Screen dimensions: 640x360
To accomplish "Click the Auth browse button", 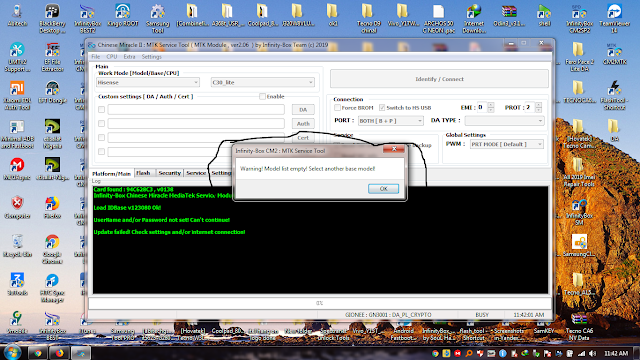I will [x=303, y=123].
